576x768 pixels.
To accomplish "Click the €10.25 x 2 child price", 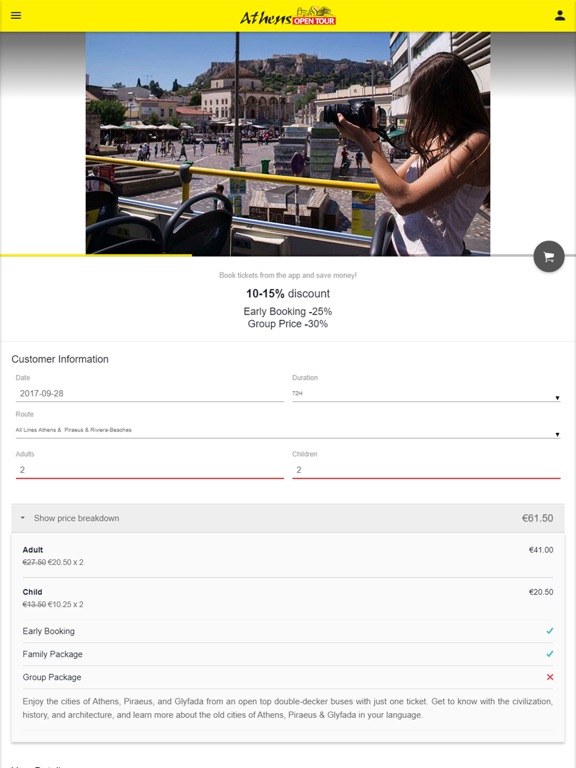I will pyautogui.click(x=66, y=604).
